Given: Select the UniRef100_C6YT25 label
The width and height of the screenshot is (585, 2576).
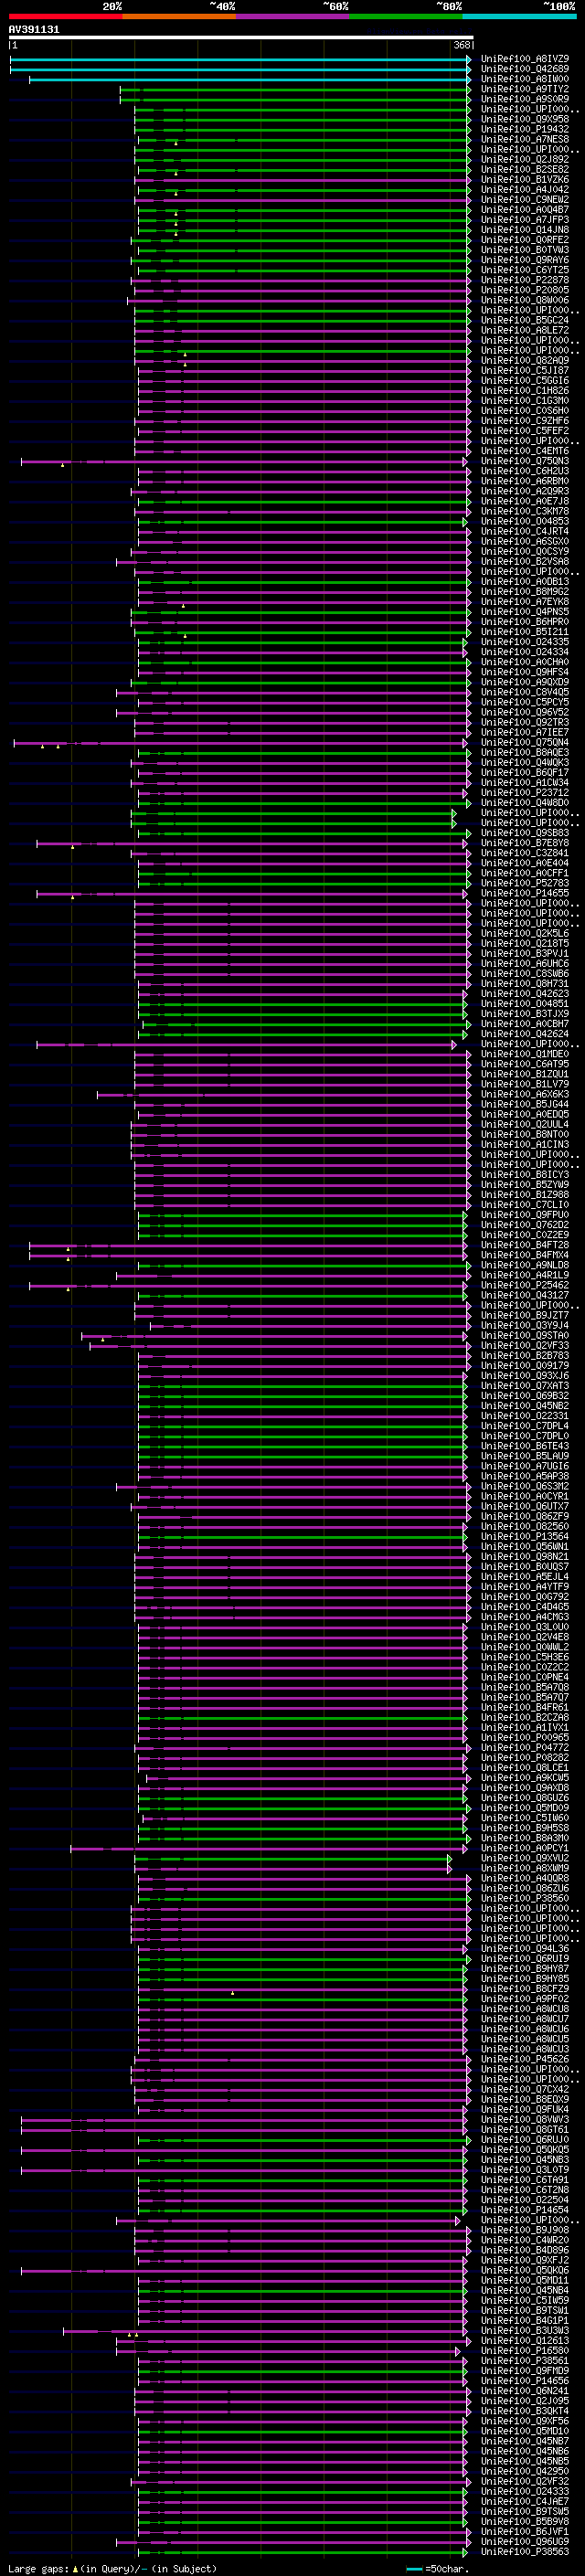Looking at the screenshot, I should coord(525,270).
